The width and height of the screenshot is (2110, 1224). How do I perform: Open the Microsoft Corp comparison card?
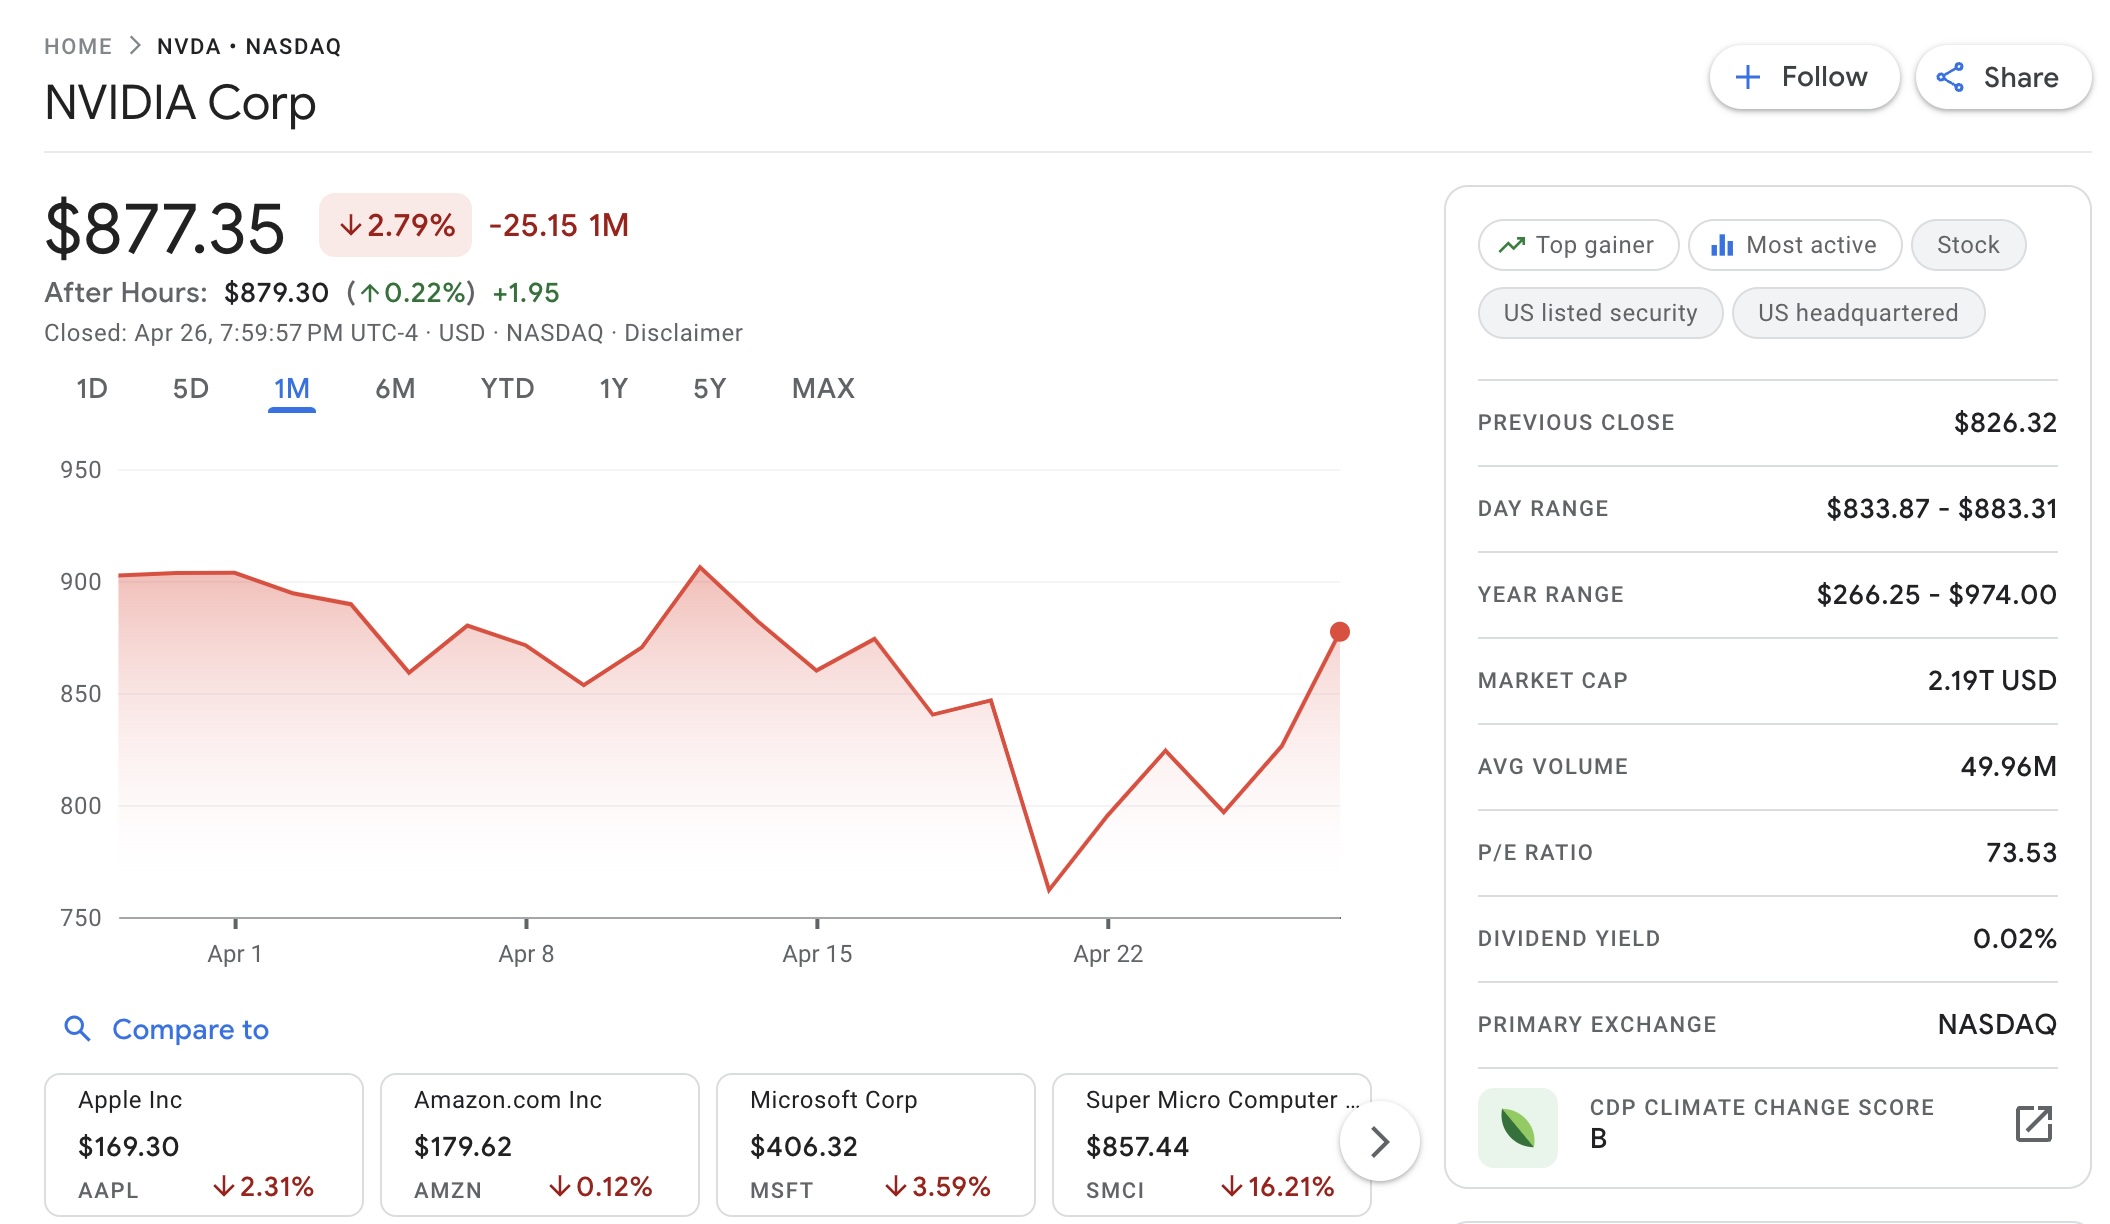pos(875,1145)
